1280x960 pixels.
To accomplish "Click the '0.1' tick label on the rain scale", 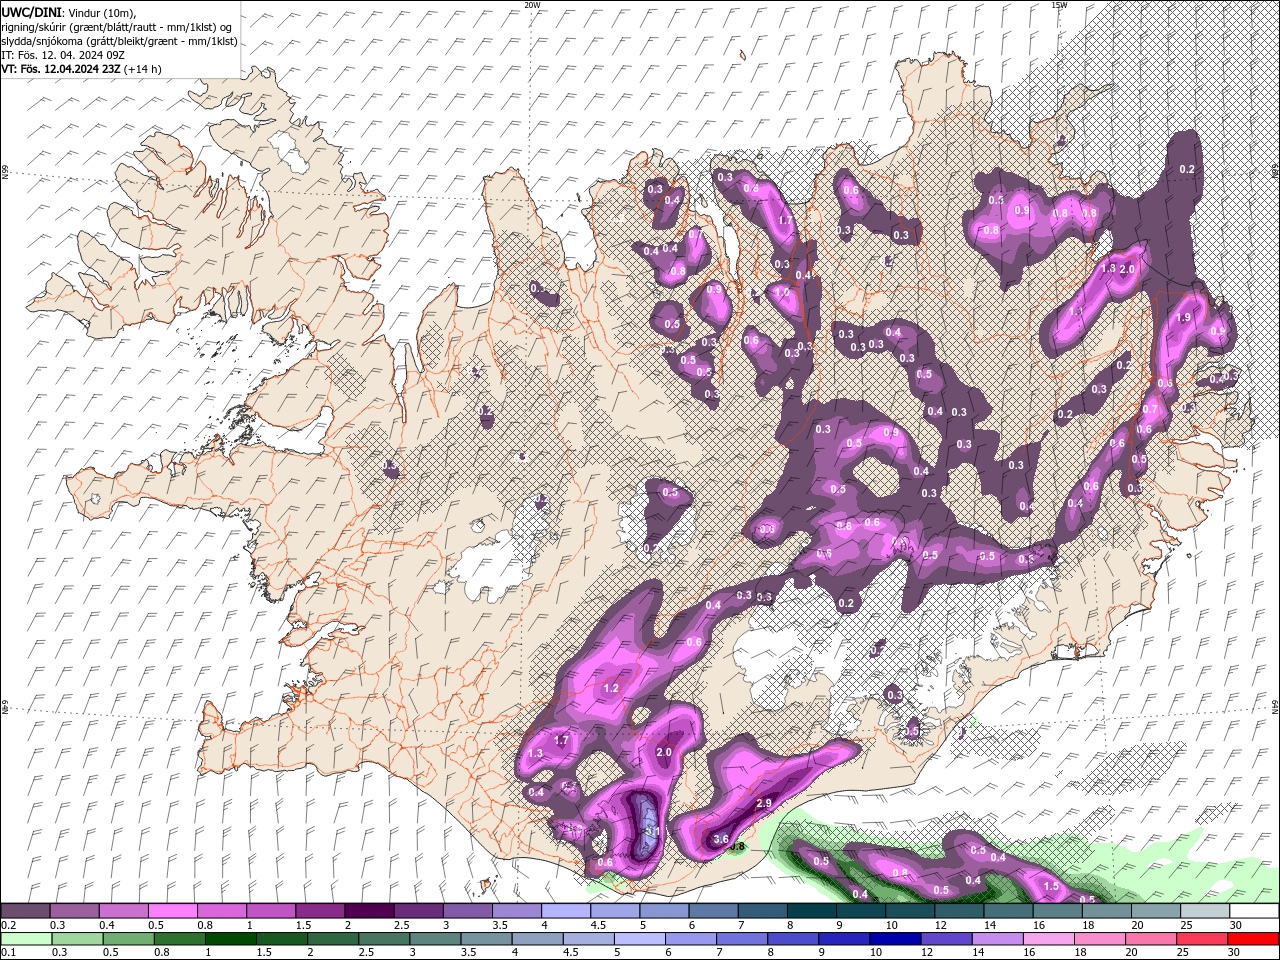I will coord(9,953).
